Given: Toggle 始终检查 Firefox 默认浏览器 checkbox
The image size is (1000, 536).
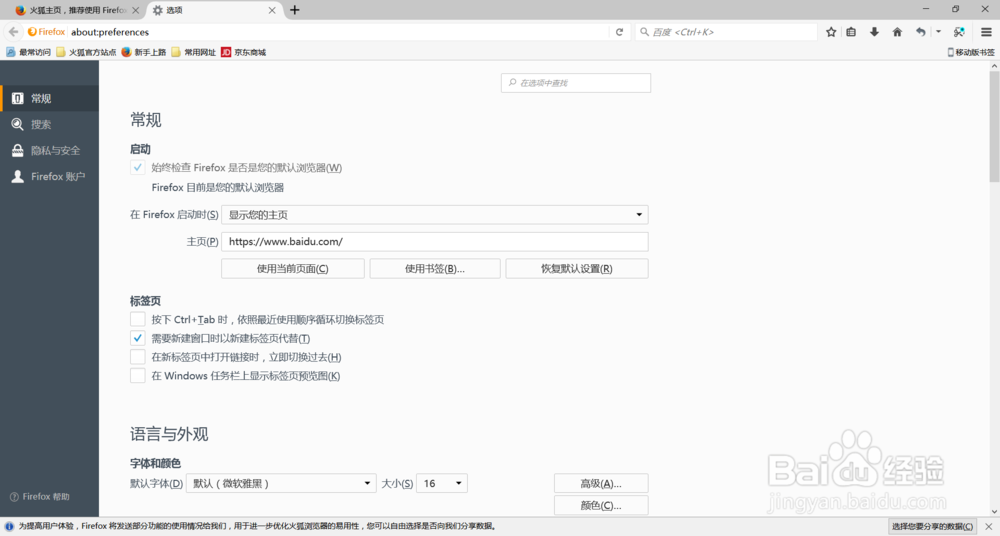Looking at the screenshot, I should tap(138, 168).
